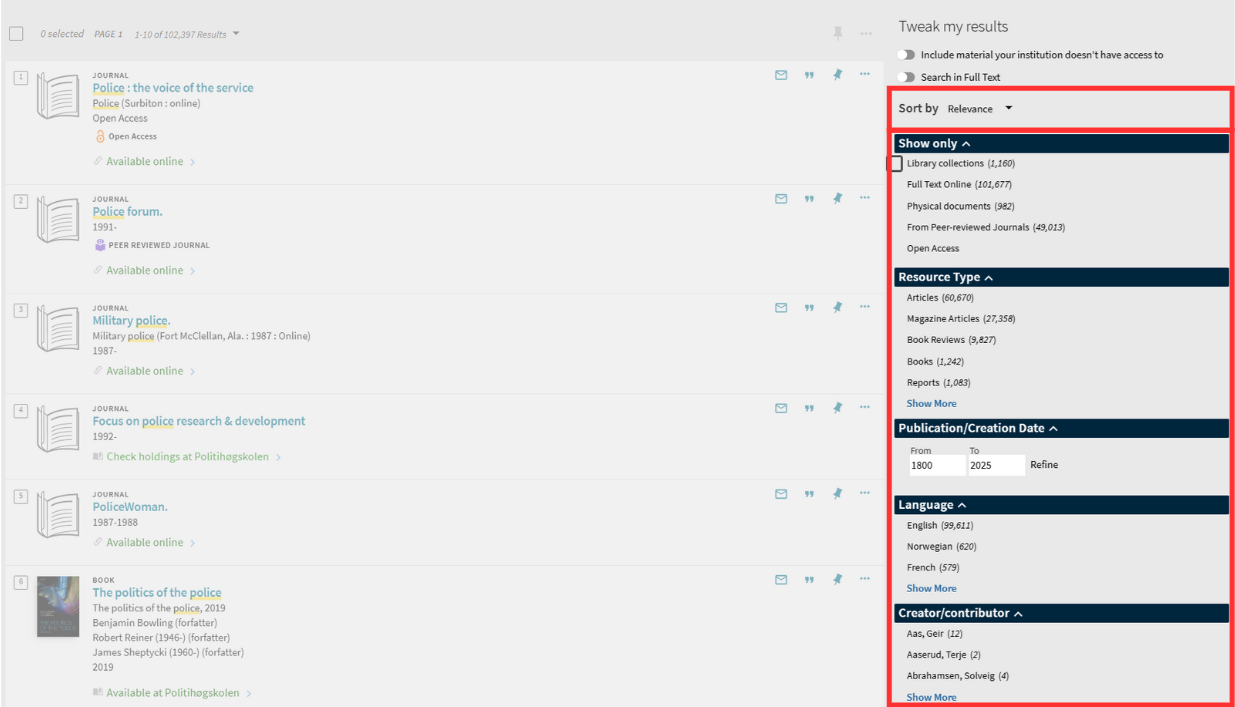Email the 'Police : the voice of the service' record
The width and height of the screenshot is (1235, 707).
781,74
